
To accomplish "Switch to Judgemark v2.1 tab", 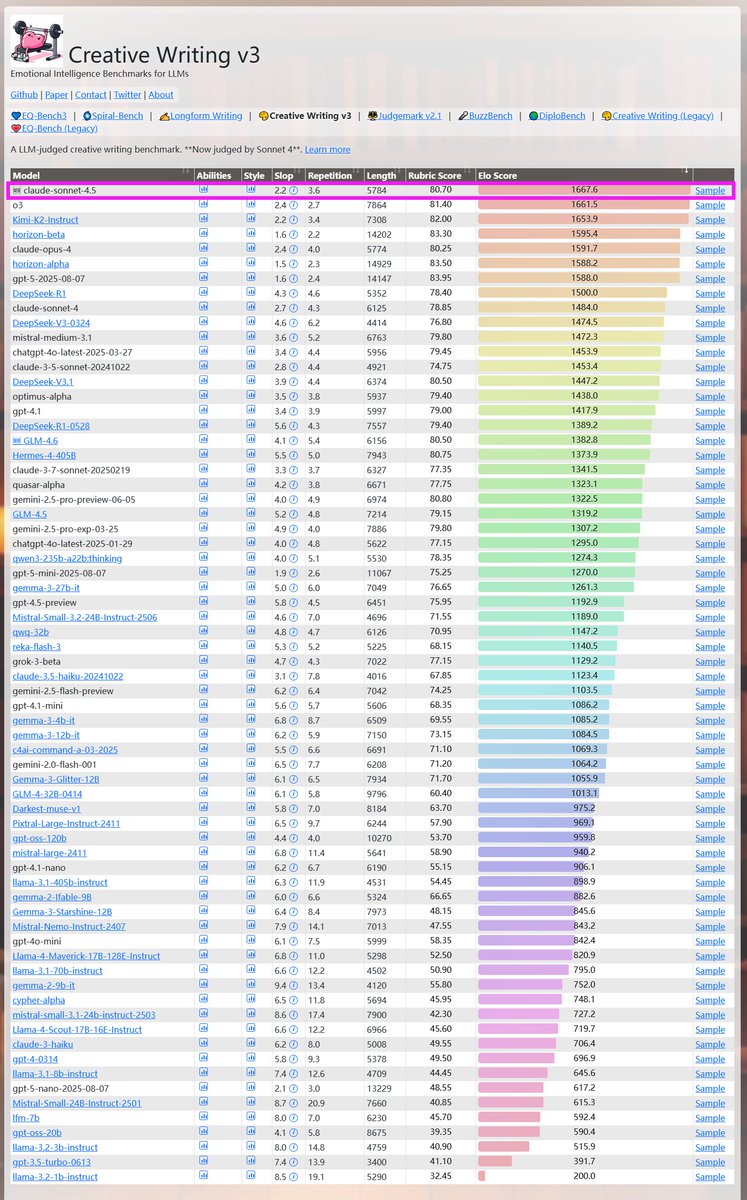I will (403, 116).
